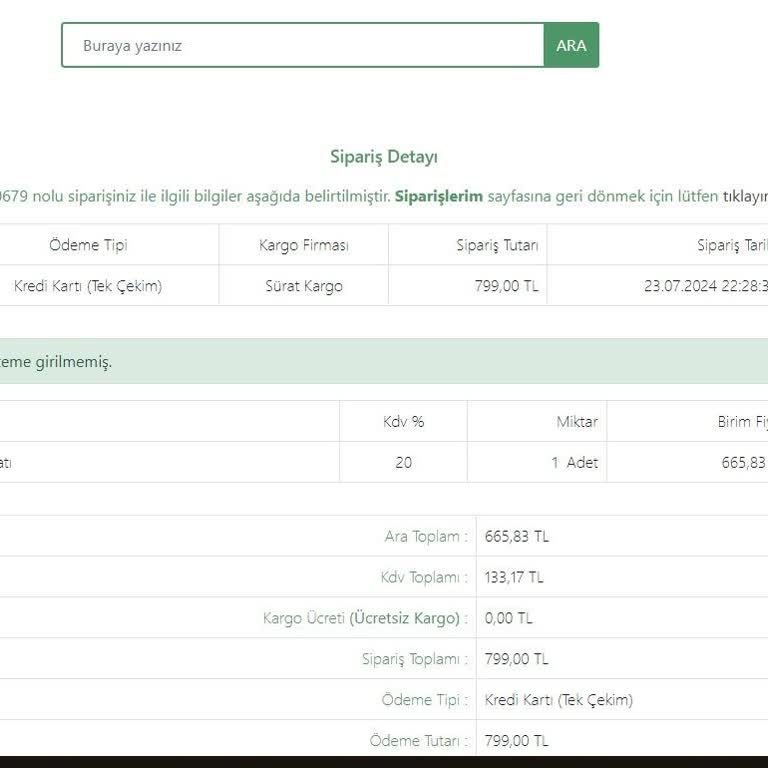Click the 'tıklayın' link to go back
Viewport: 768px width, 768px height.
745,196
